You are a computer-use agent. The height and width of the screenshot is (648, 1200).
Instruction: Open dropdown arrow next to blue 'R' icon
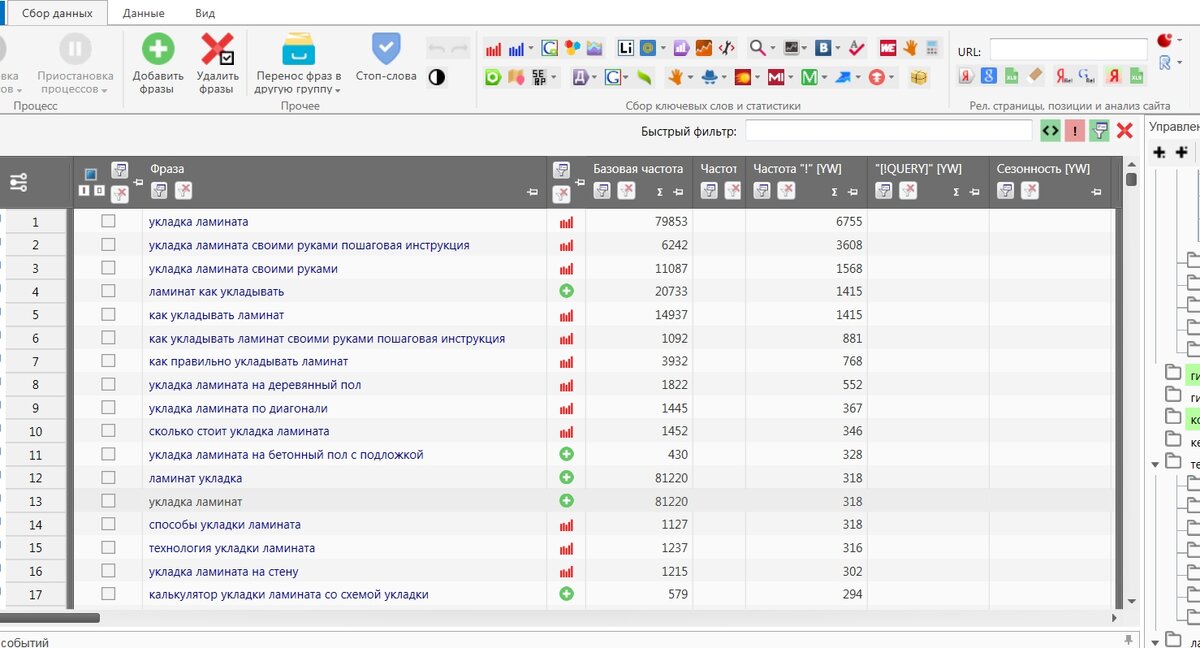(1179, 62)
